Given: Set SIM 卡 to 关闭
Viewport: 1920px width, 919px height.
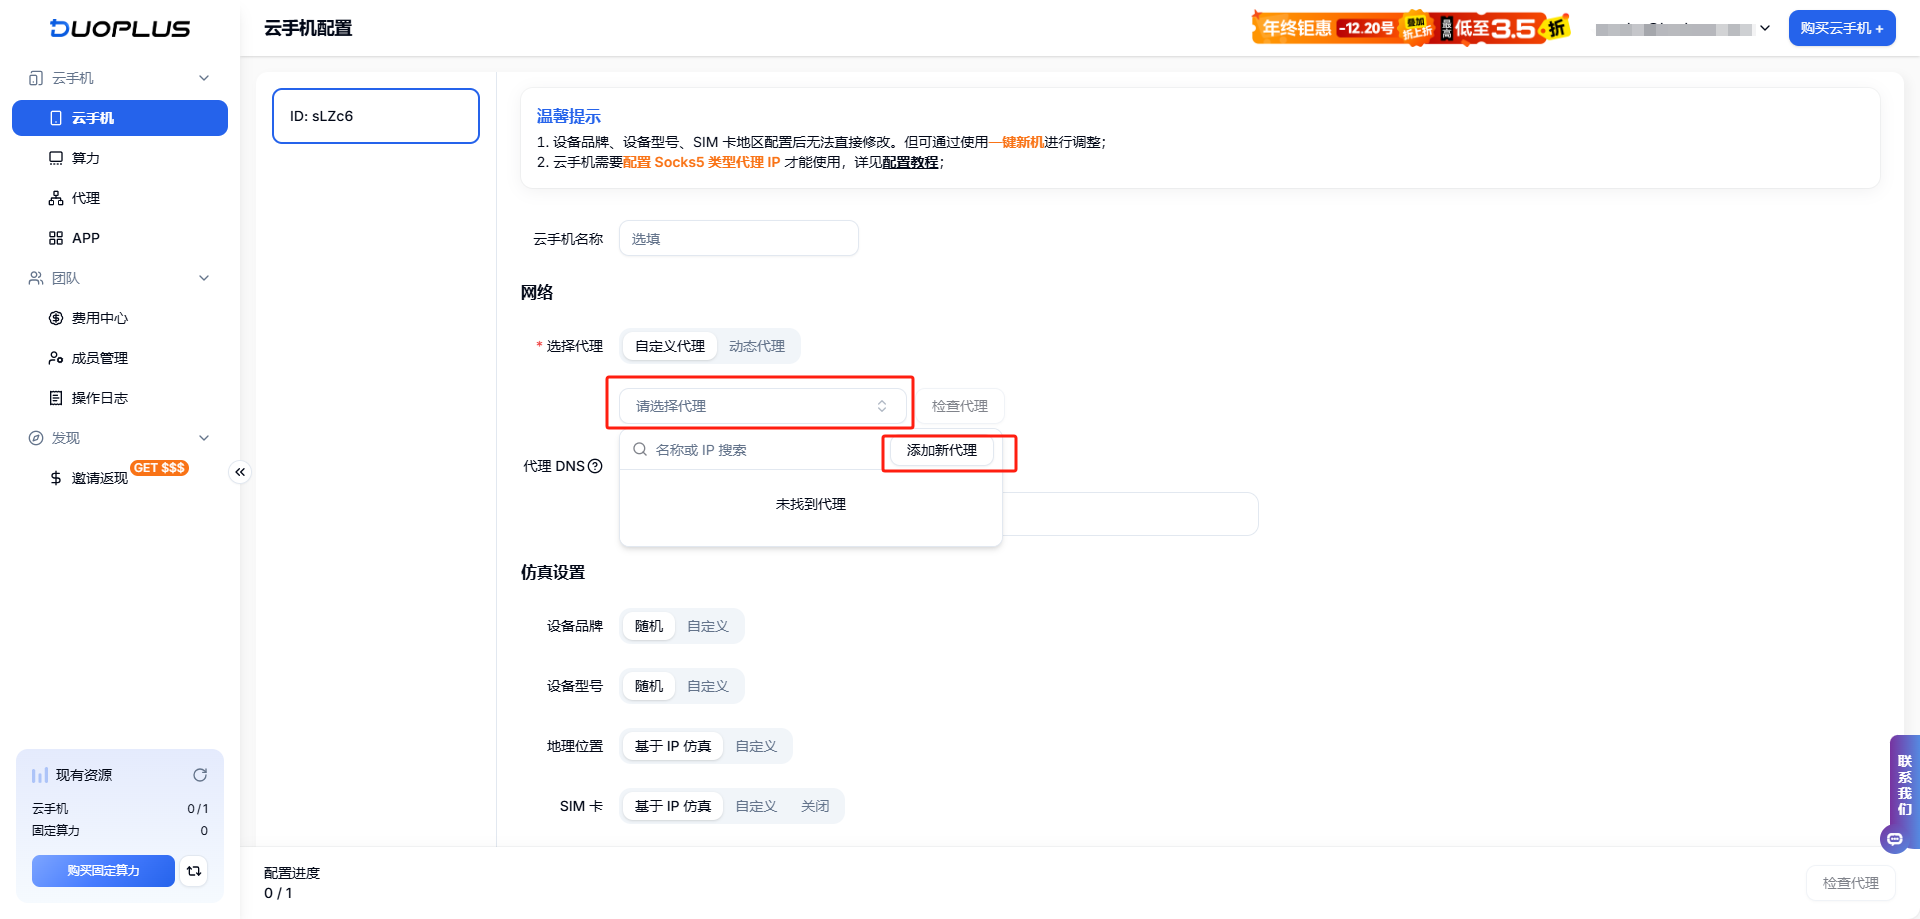Looking at the screenshot, I should 815,805.
